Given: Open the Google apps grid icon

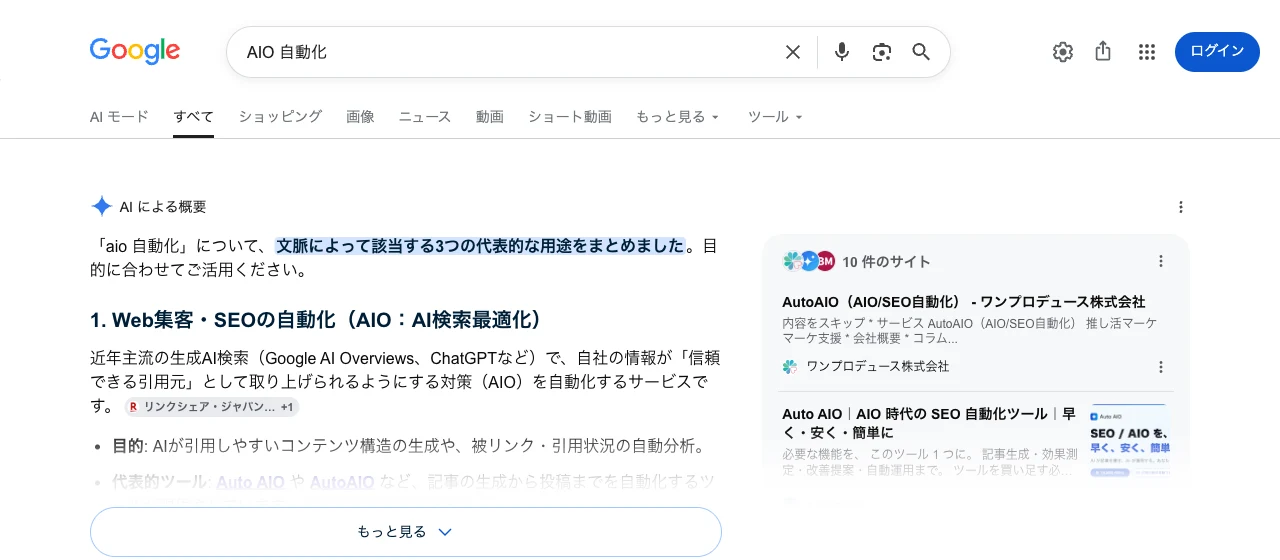Looking at the screenshot, I should 1147,52.
